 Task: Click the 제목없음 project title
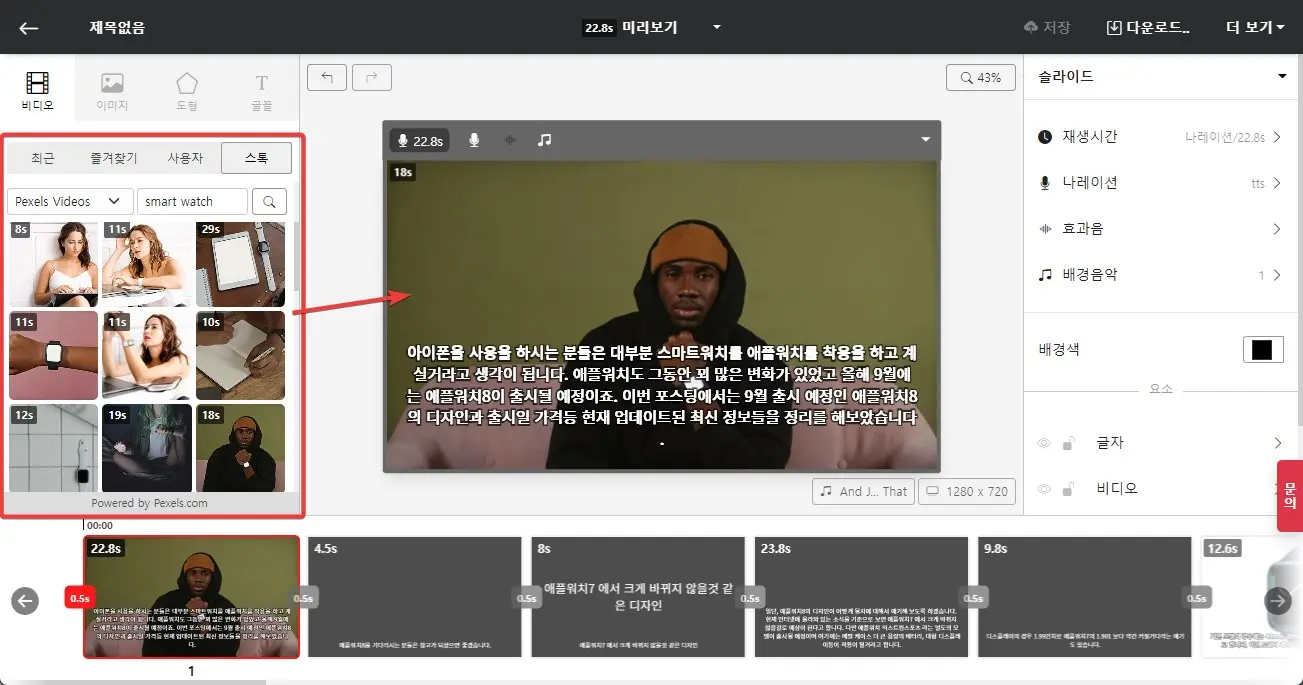click(117, 28)
